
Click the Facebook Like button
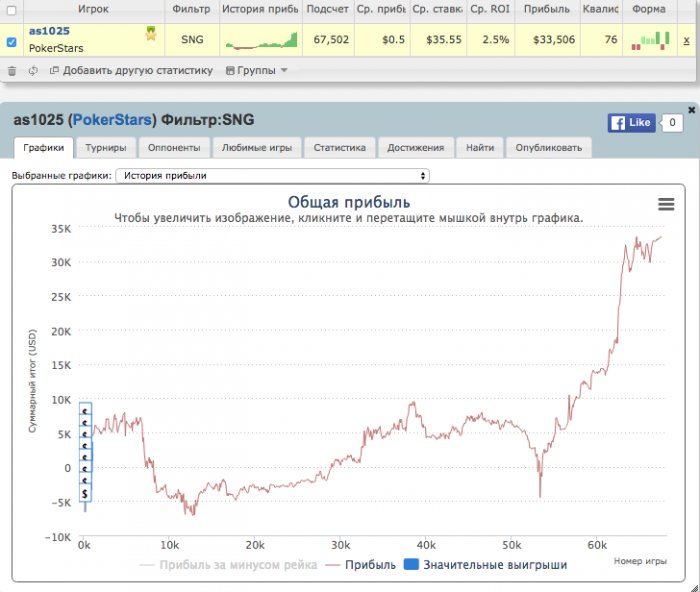tap(631, 123)
